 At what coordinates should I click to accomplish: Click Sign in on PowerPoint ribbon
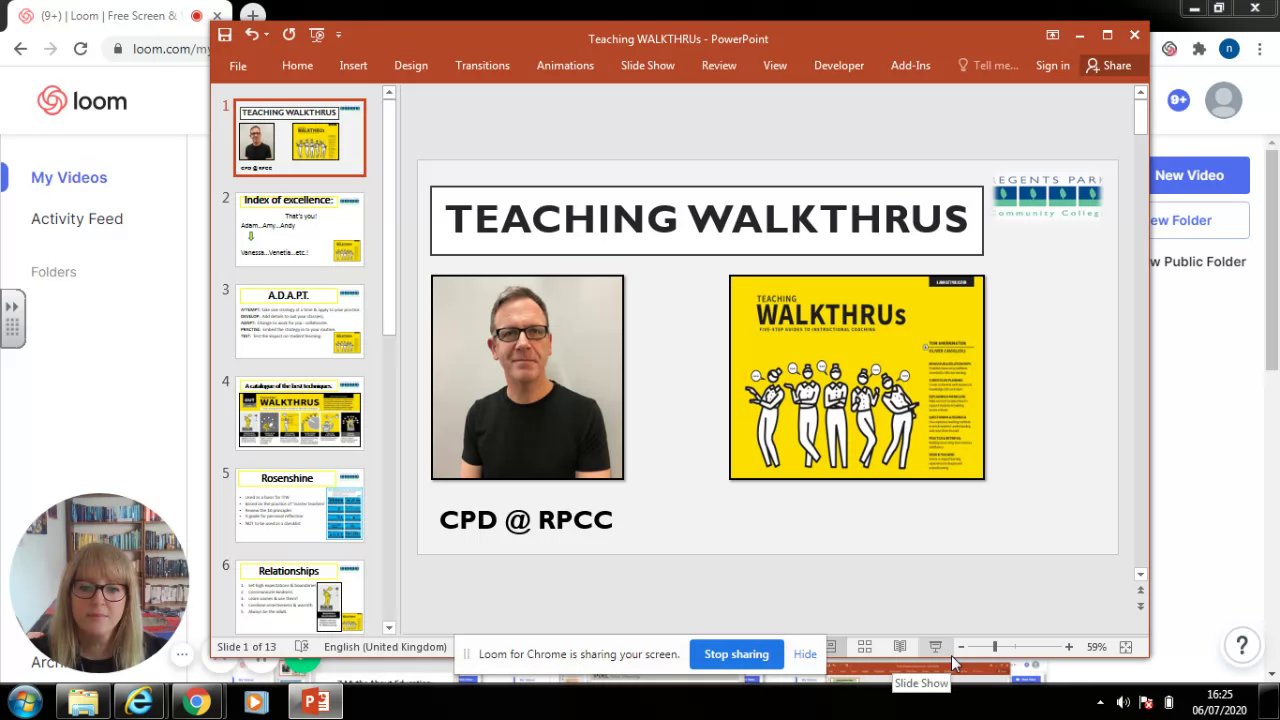(x=1052, y=65)
